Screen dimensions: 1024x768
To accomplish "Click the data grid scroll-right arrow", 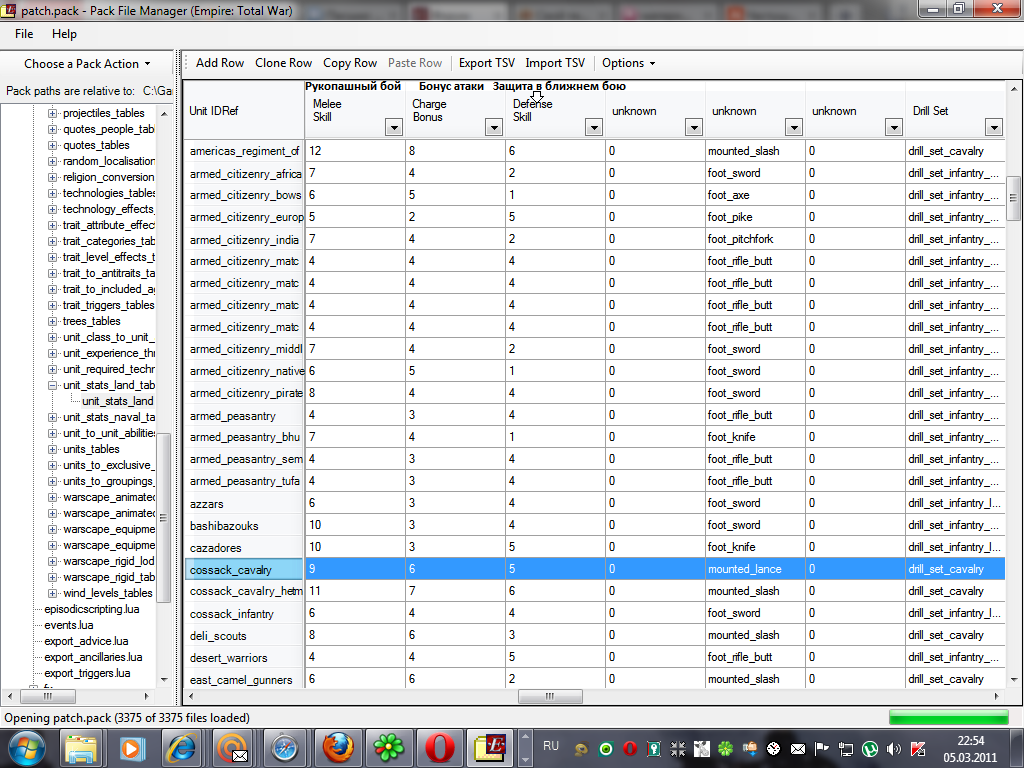I will tap(996, 696).
